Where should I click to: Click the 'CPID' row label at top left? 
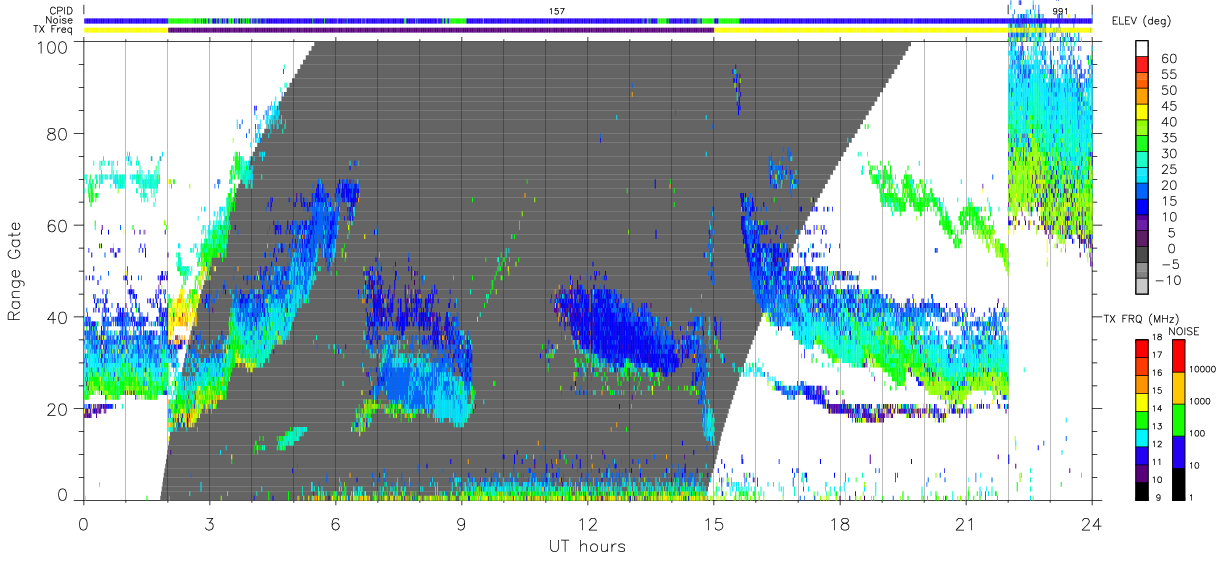pos(62,10)
